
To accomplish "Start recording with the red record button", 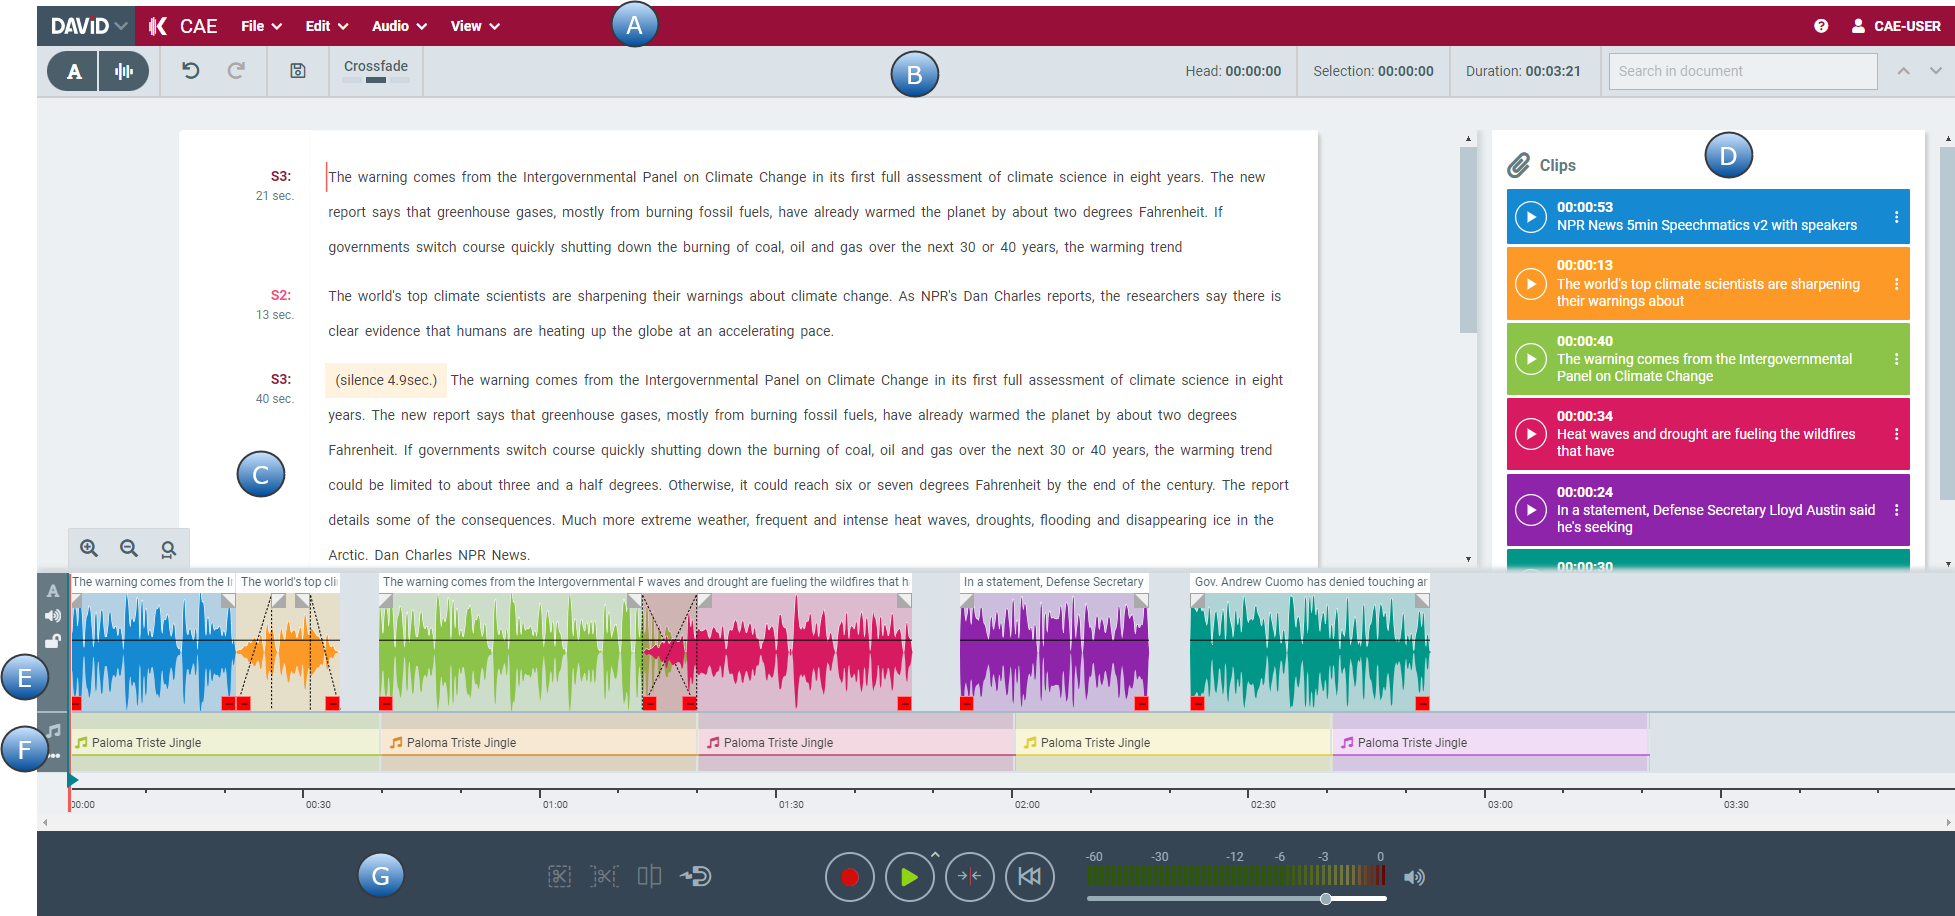I will click(849, 877).
